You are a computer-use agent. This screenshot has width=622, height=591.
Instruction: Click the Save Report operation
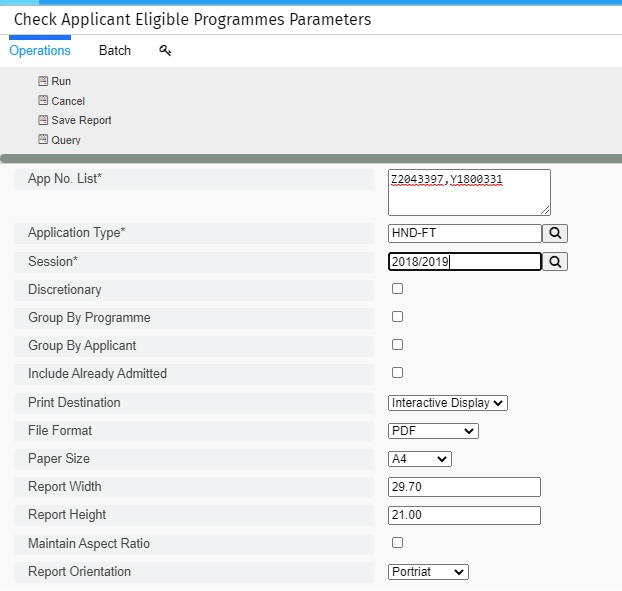click(x=81, y=120)
